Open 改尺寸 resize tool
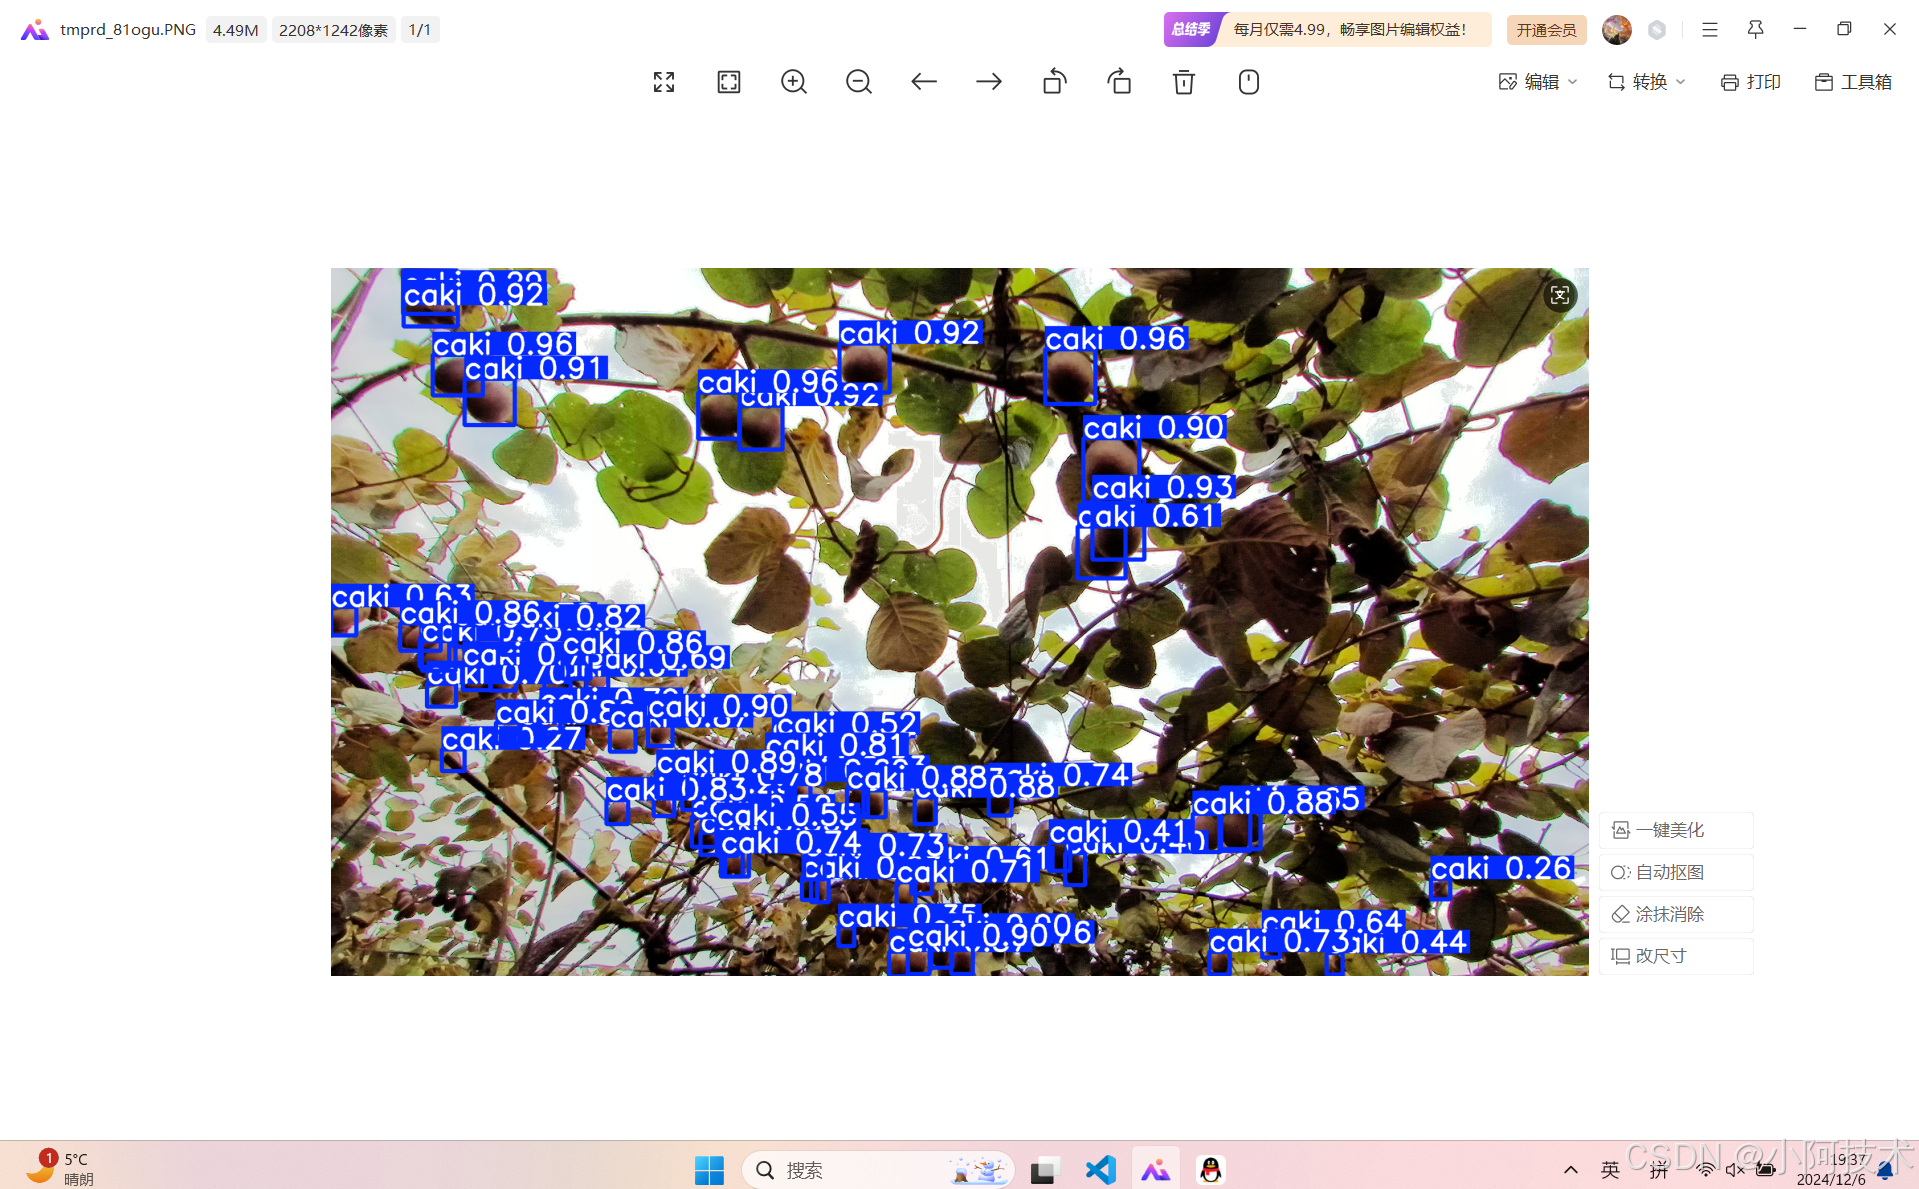 click(x=1676, y=956)
